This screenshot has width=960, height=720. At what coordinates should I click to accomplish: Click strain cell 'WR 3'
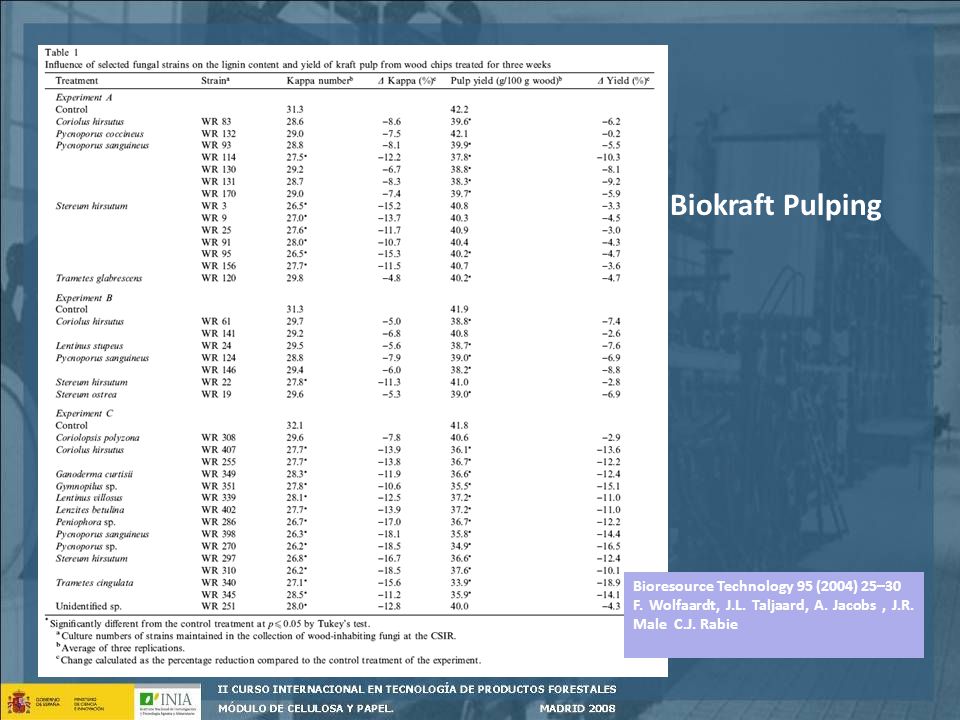214,206
